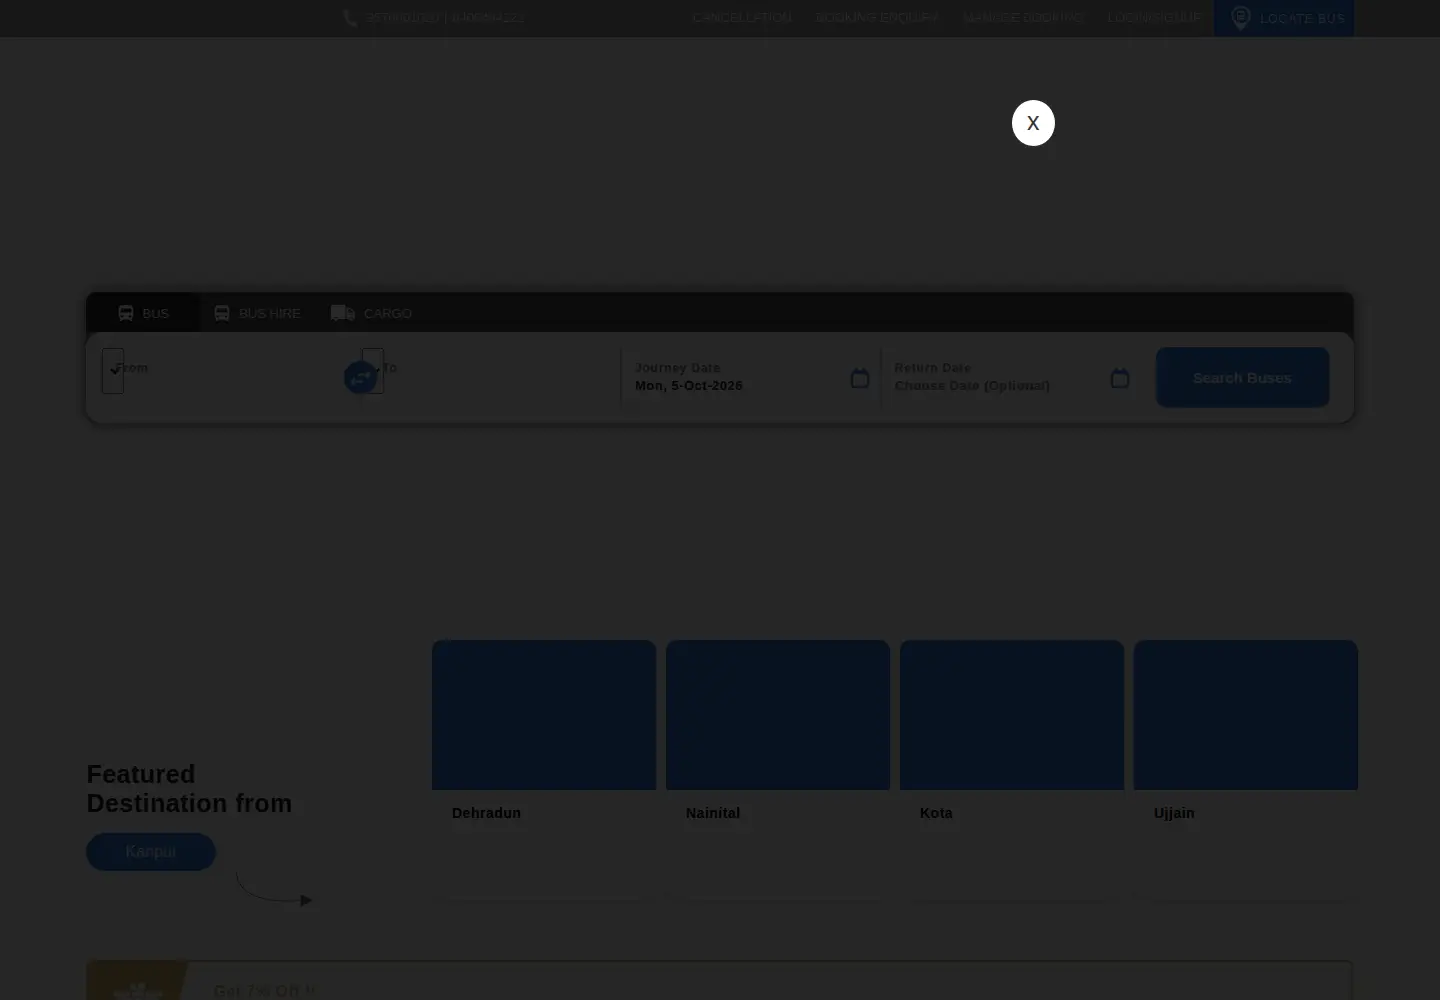Click the Dehradun destination name
The image size is (1440, 1000).
click(486, 813)
